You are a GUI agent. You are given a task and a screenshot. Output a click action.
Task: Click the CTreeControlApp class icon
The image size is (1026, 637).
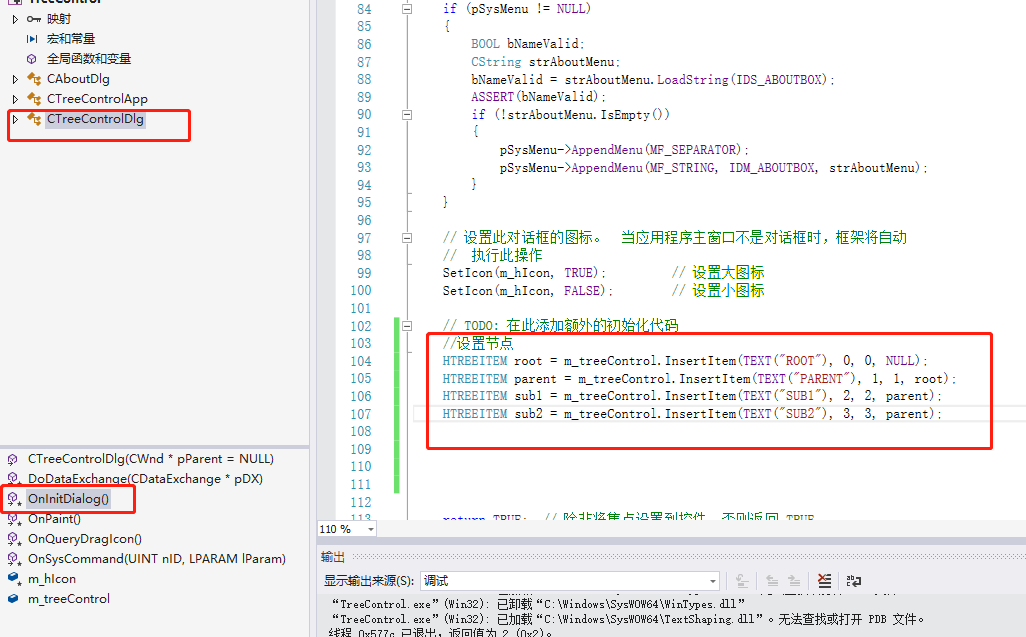point(34,99)
